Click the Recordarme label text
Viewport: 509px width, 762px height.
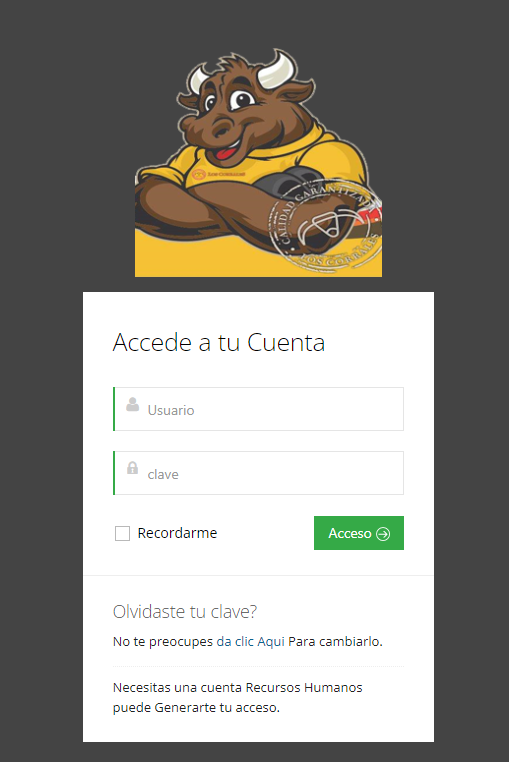[177, 533]
